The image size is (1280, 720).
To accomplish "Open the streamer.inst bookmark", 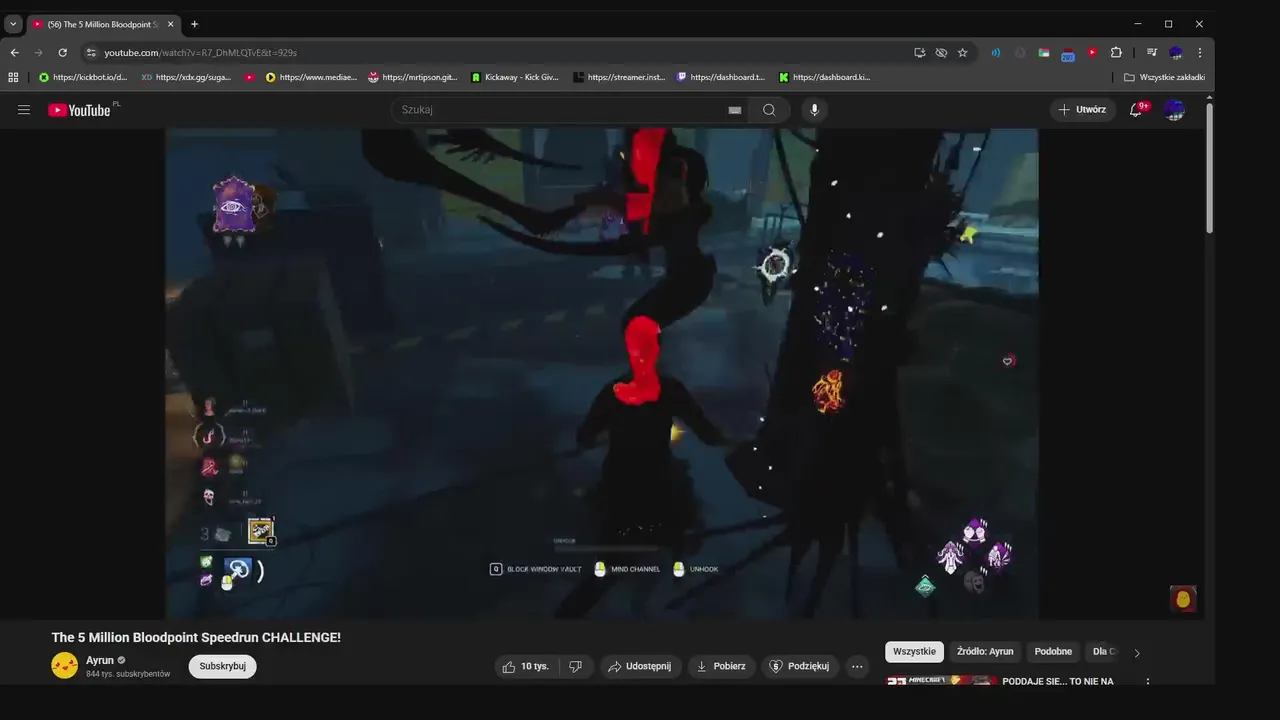I will 619,77.
